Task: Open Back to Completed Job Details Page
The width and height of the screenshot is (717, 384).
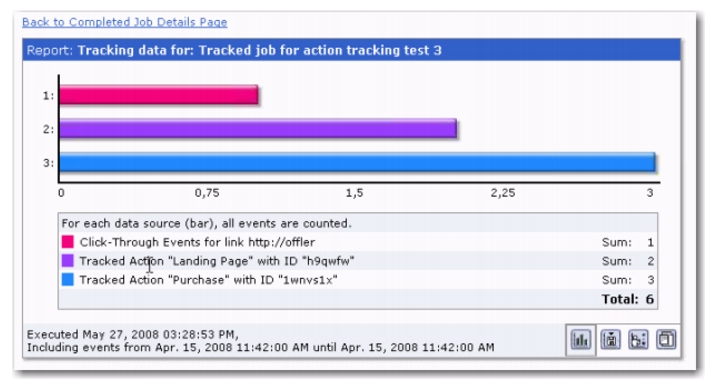Action: click(124, 22)
